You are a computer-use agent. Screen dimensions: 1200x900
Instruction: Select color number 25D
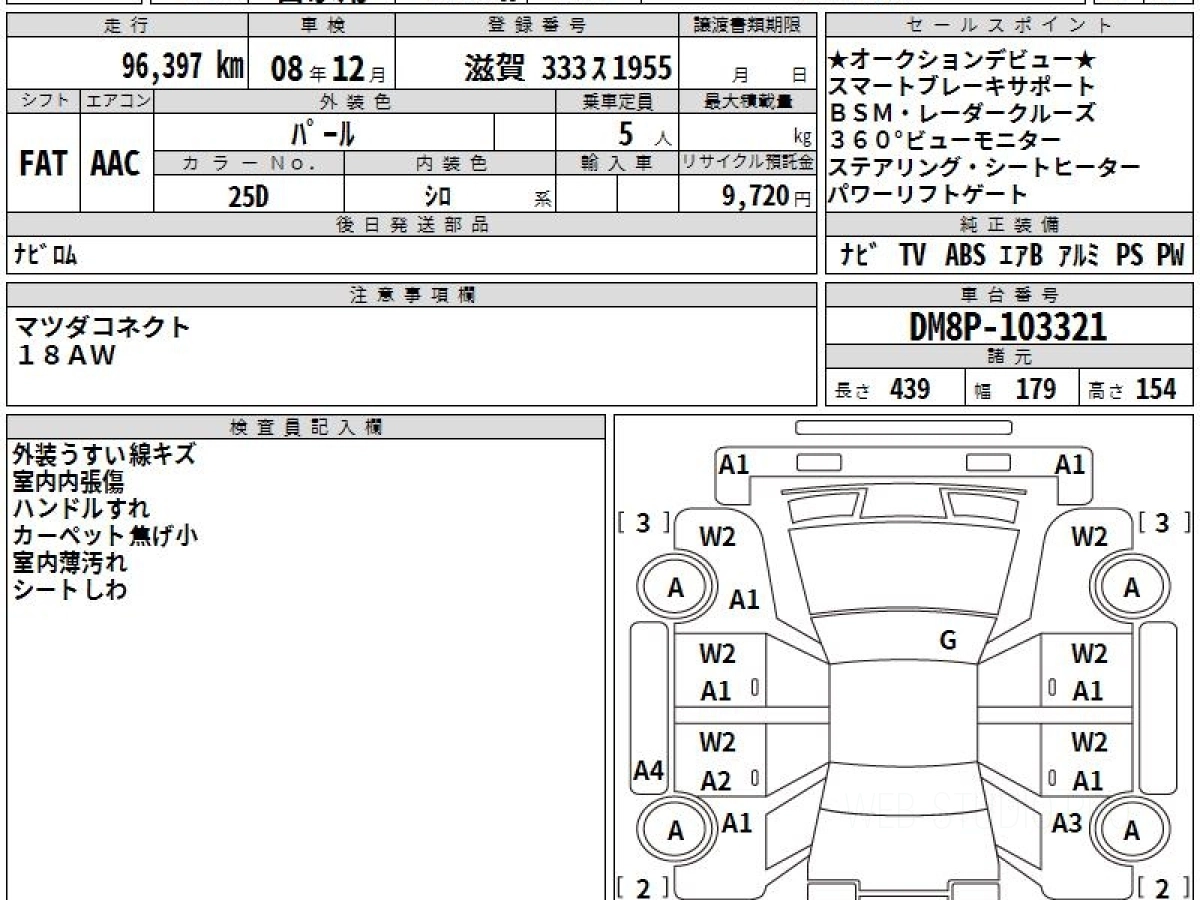[x=248, y=196]
